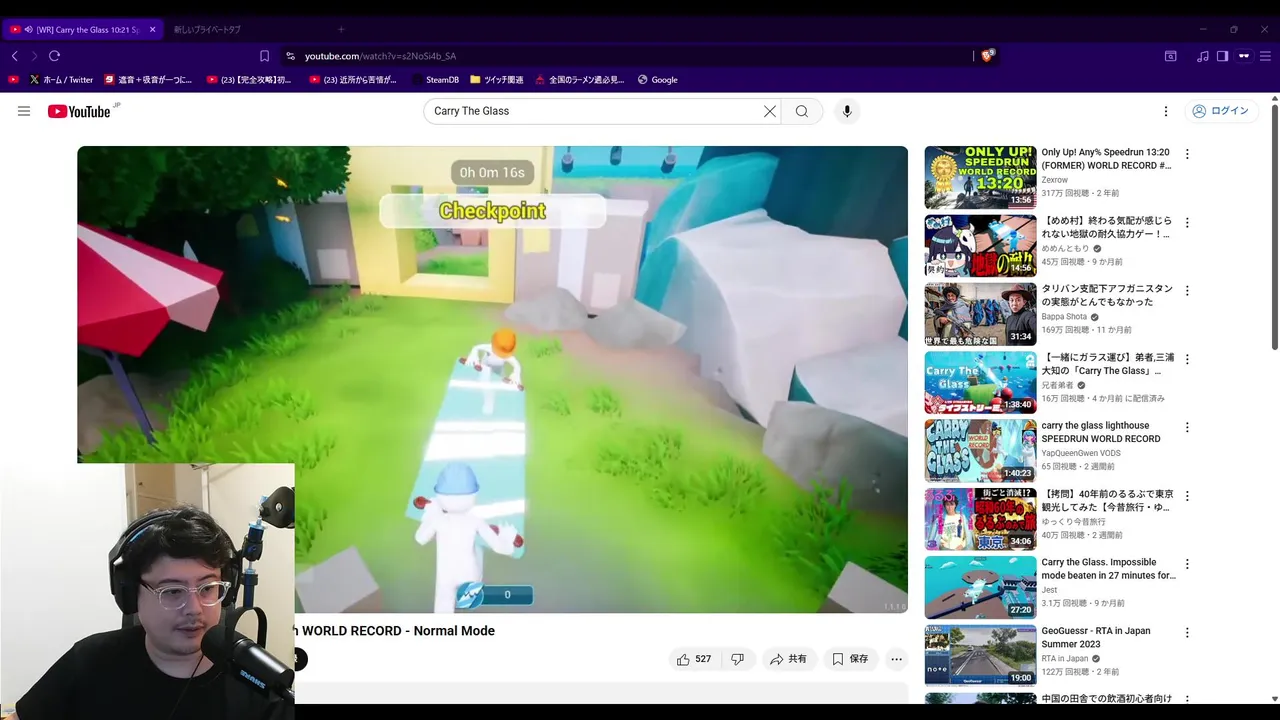This screenshot has width=1280, height=720.
Task: Open the 遮音+吸音が一つに bookmark
Action: click(x=148, y=80)
